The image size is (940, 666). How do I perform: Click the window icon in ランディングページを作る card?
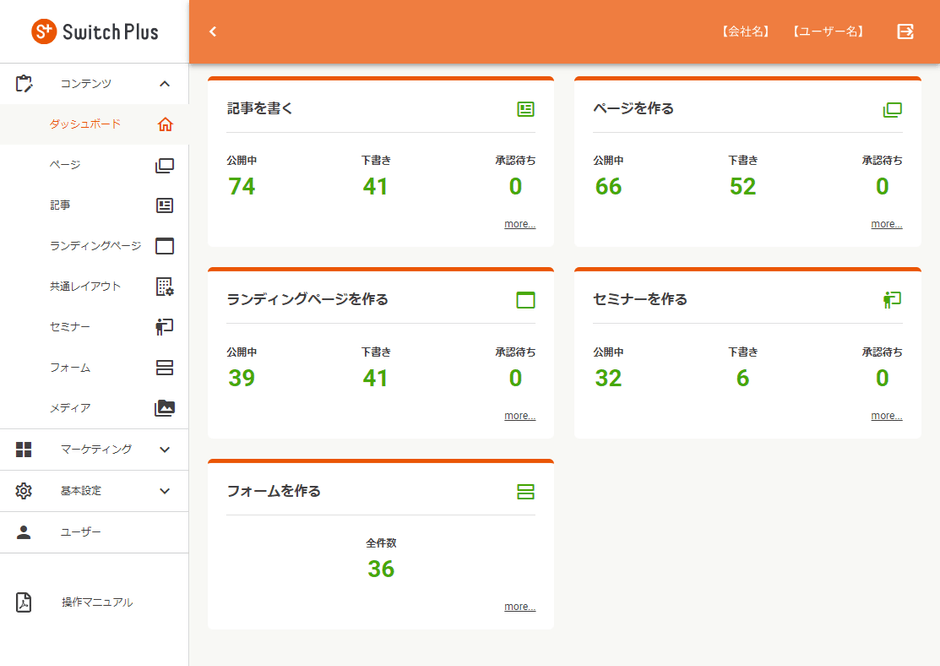[x=526, y=300]
